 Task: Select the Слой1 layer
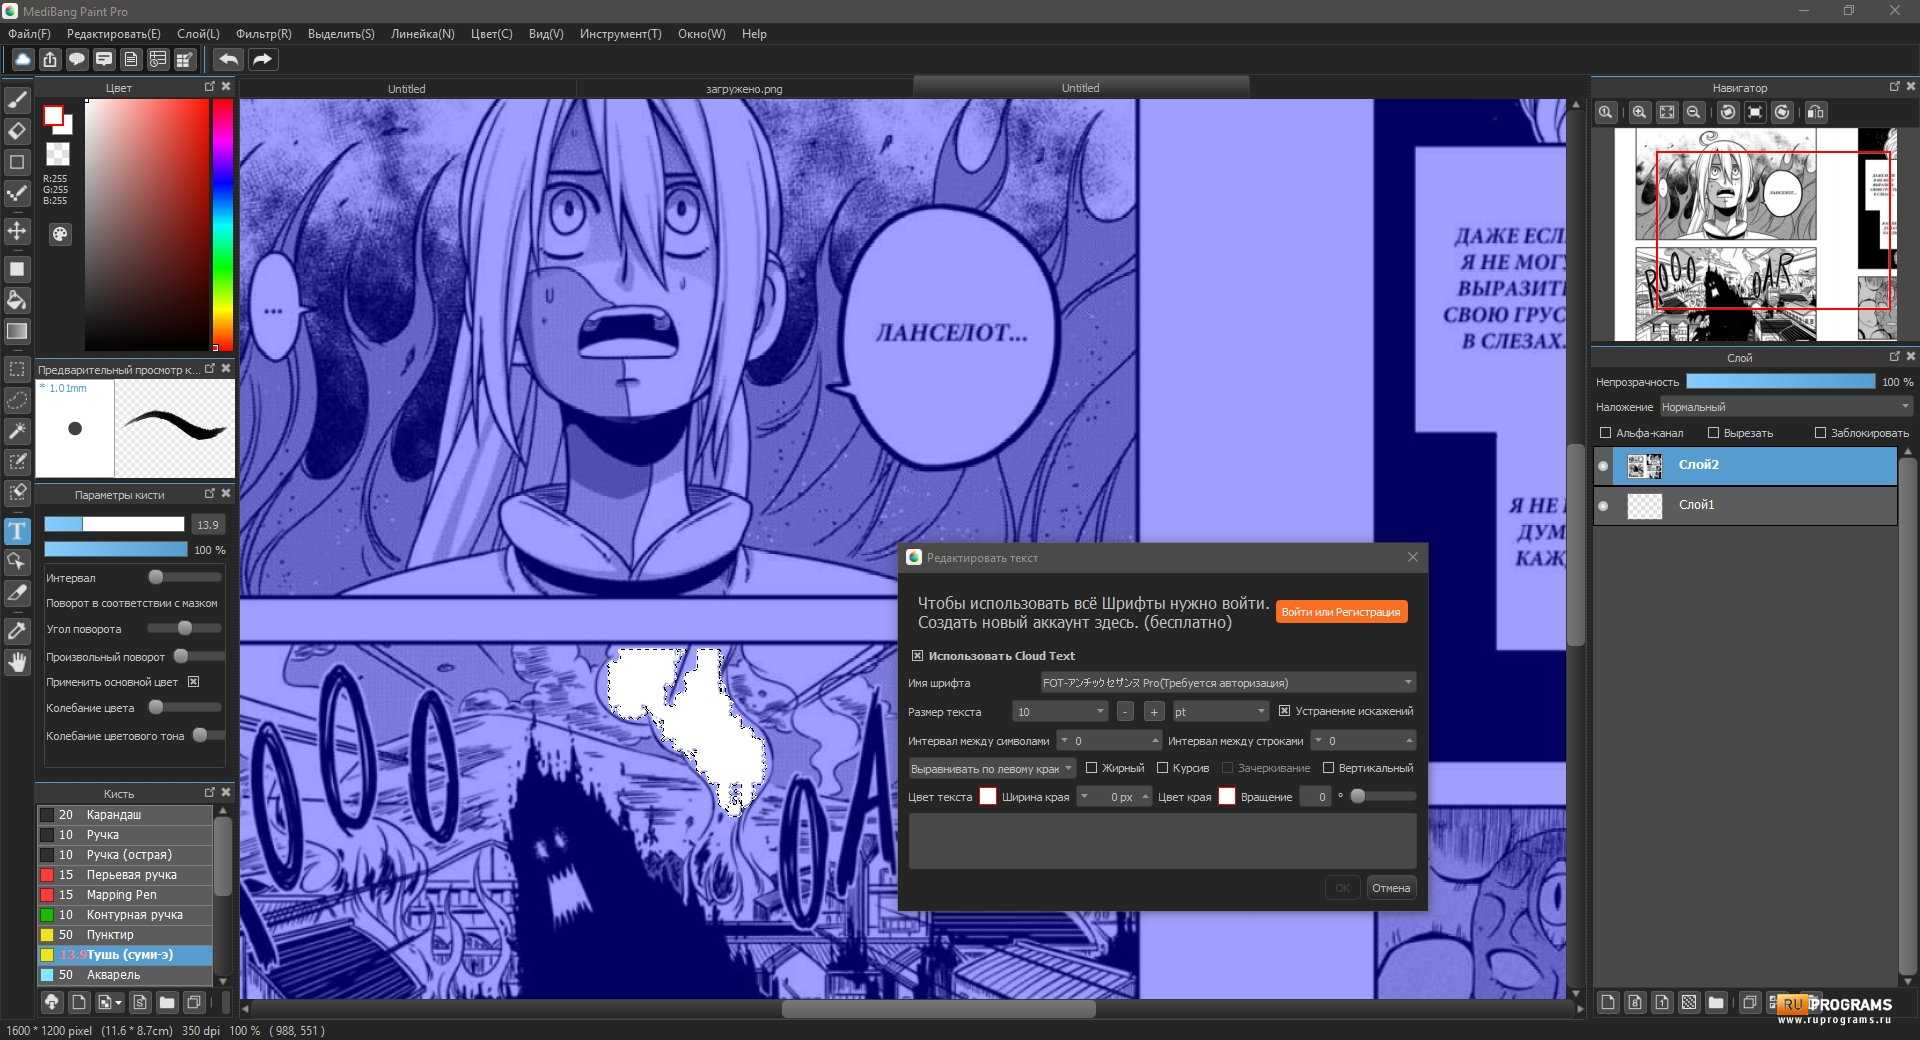point(1745,505)
